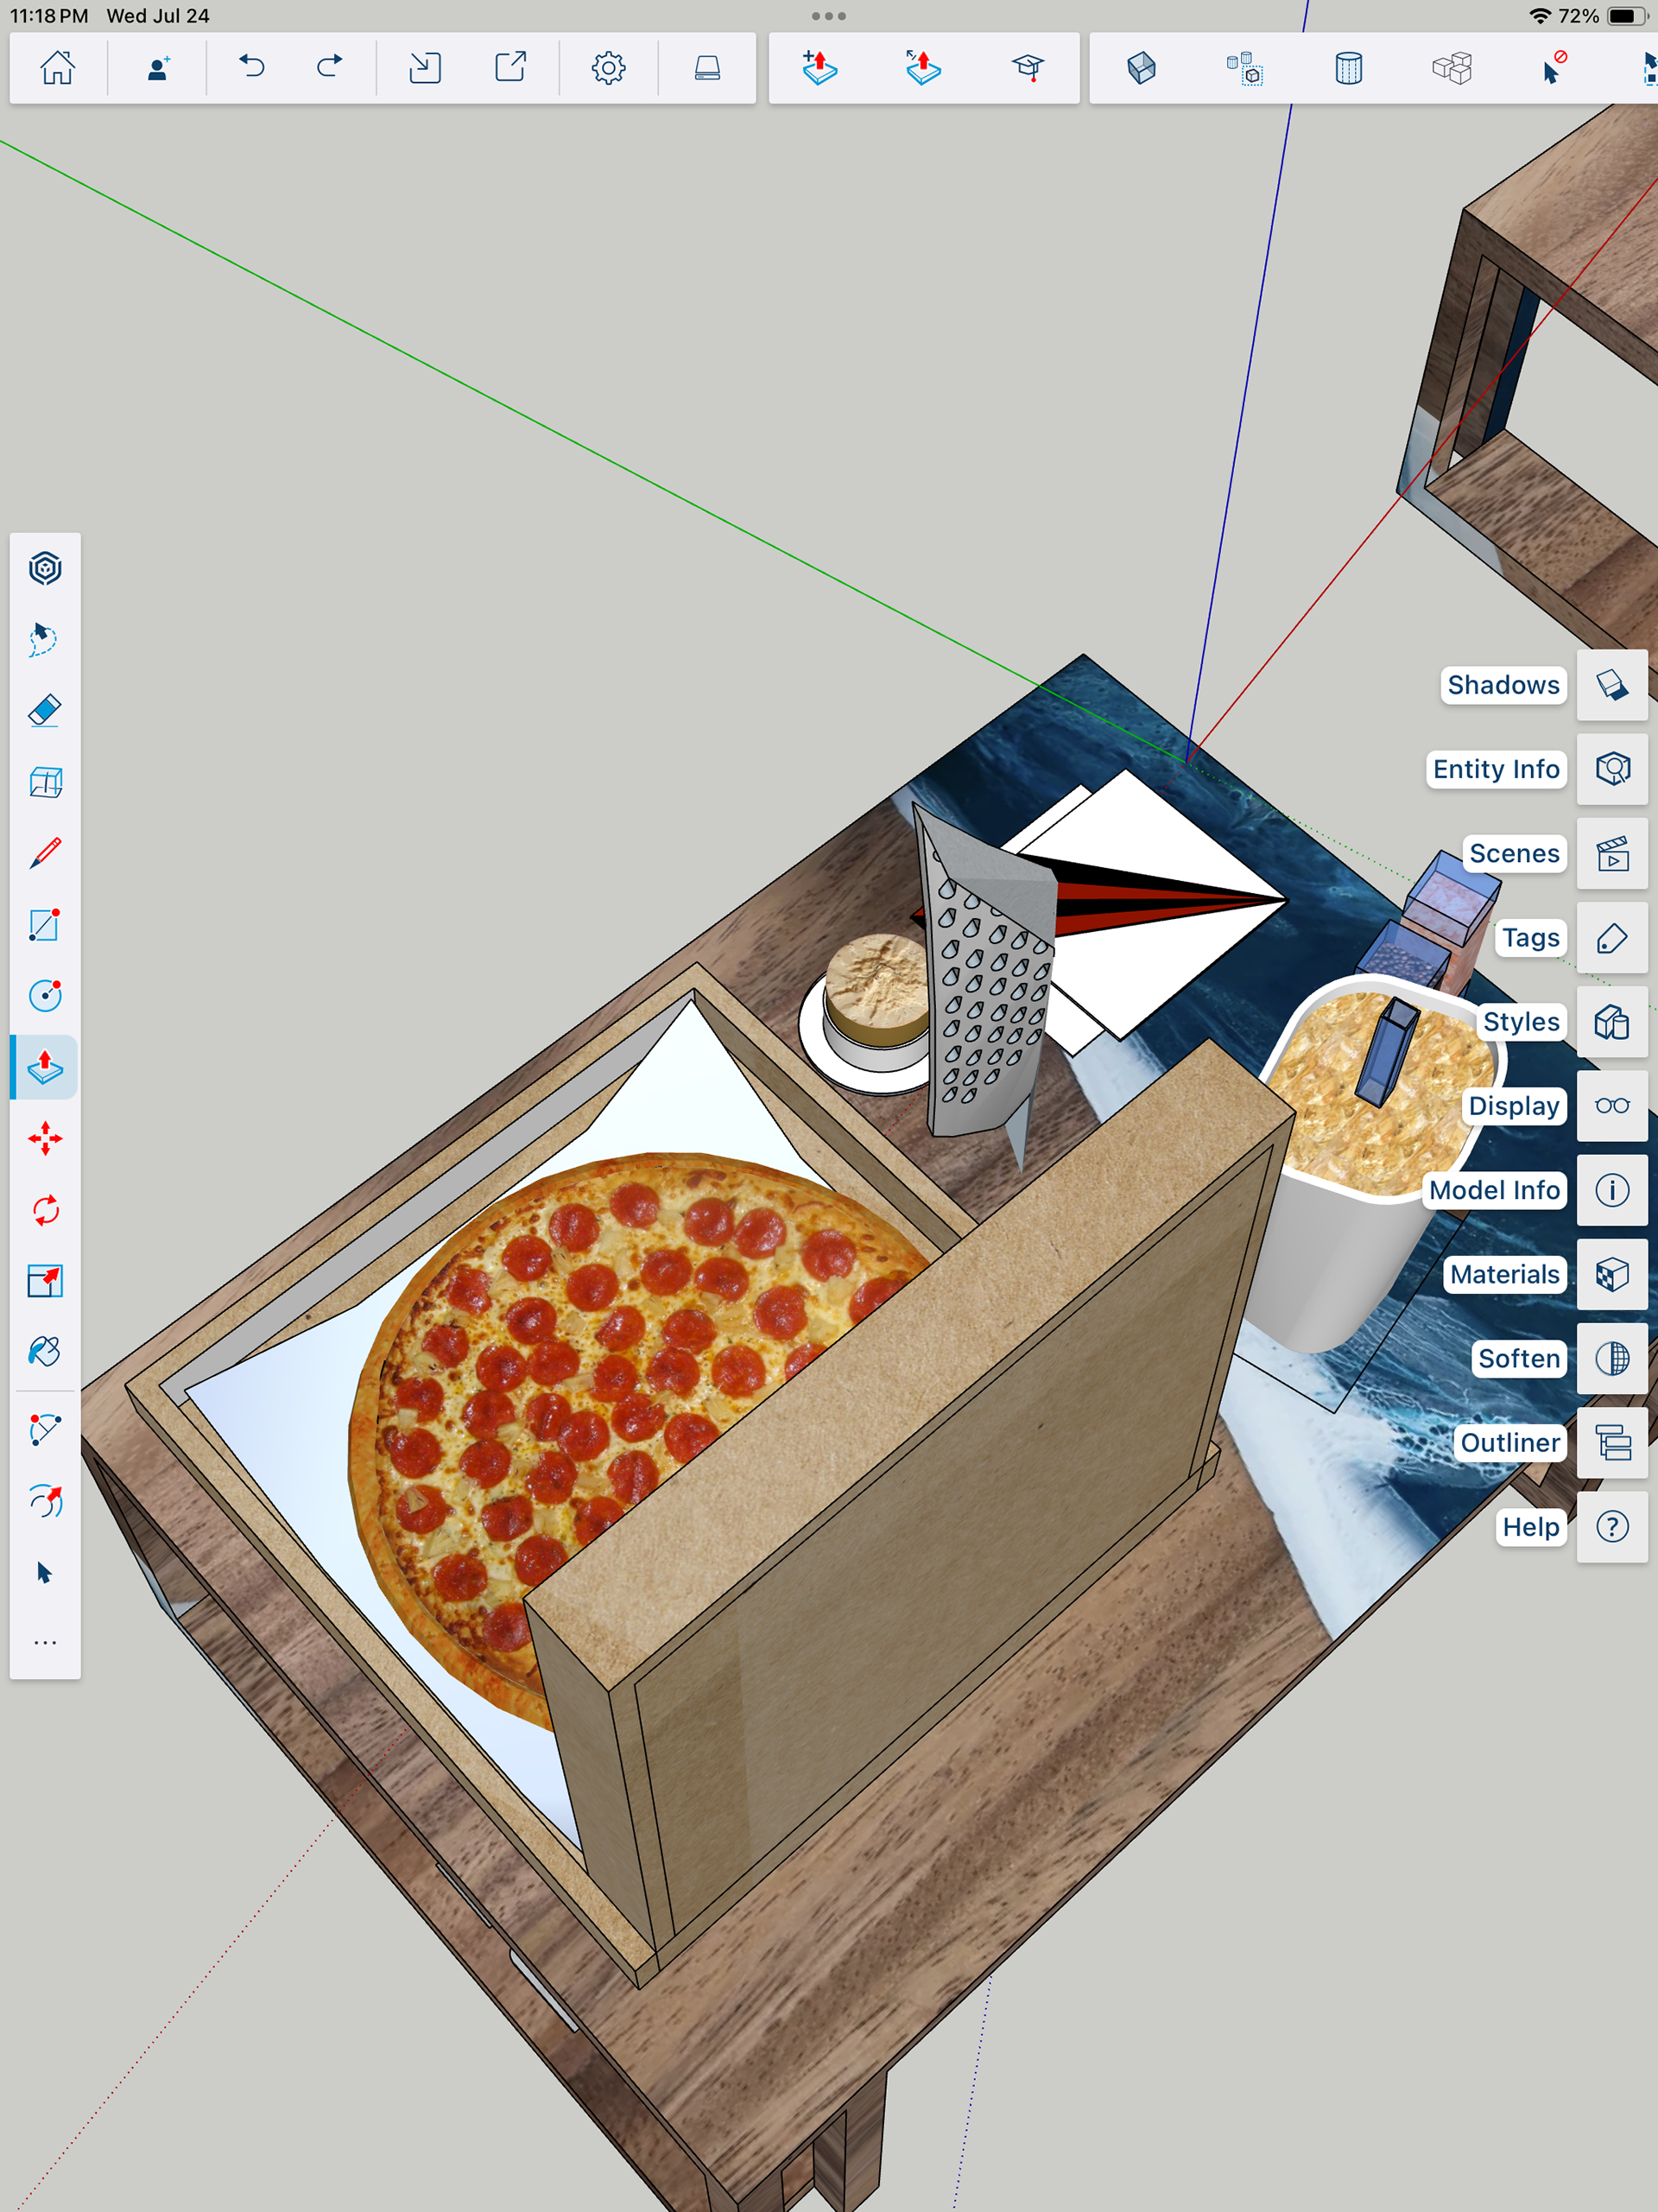The height and width of the screenshot is (2212, 1658).
Task: Open the Shadows panel icon
Action: pyautogui.click(x=1612, y=685)
